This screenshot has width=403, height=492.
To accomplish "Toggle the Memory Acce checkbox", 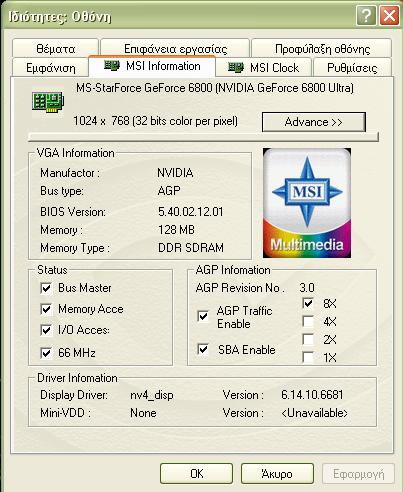I will 46,309.
